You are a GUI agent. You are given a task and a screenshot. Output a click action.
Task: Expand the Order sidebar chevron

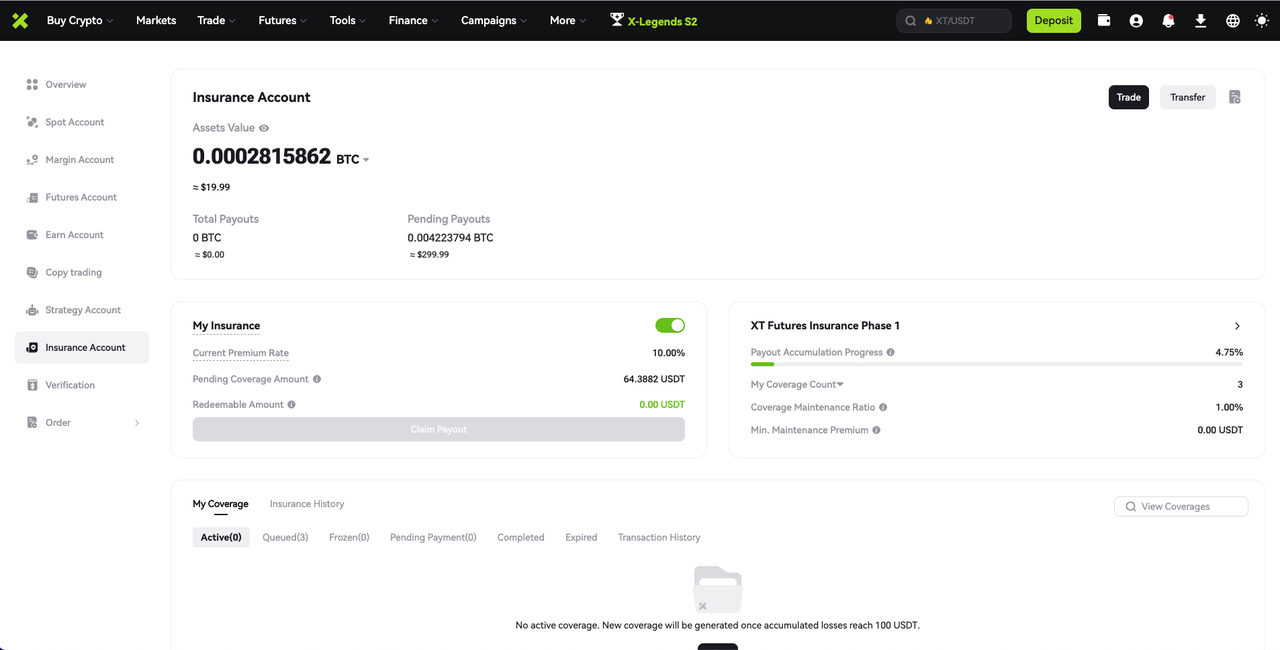point(137,423)
